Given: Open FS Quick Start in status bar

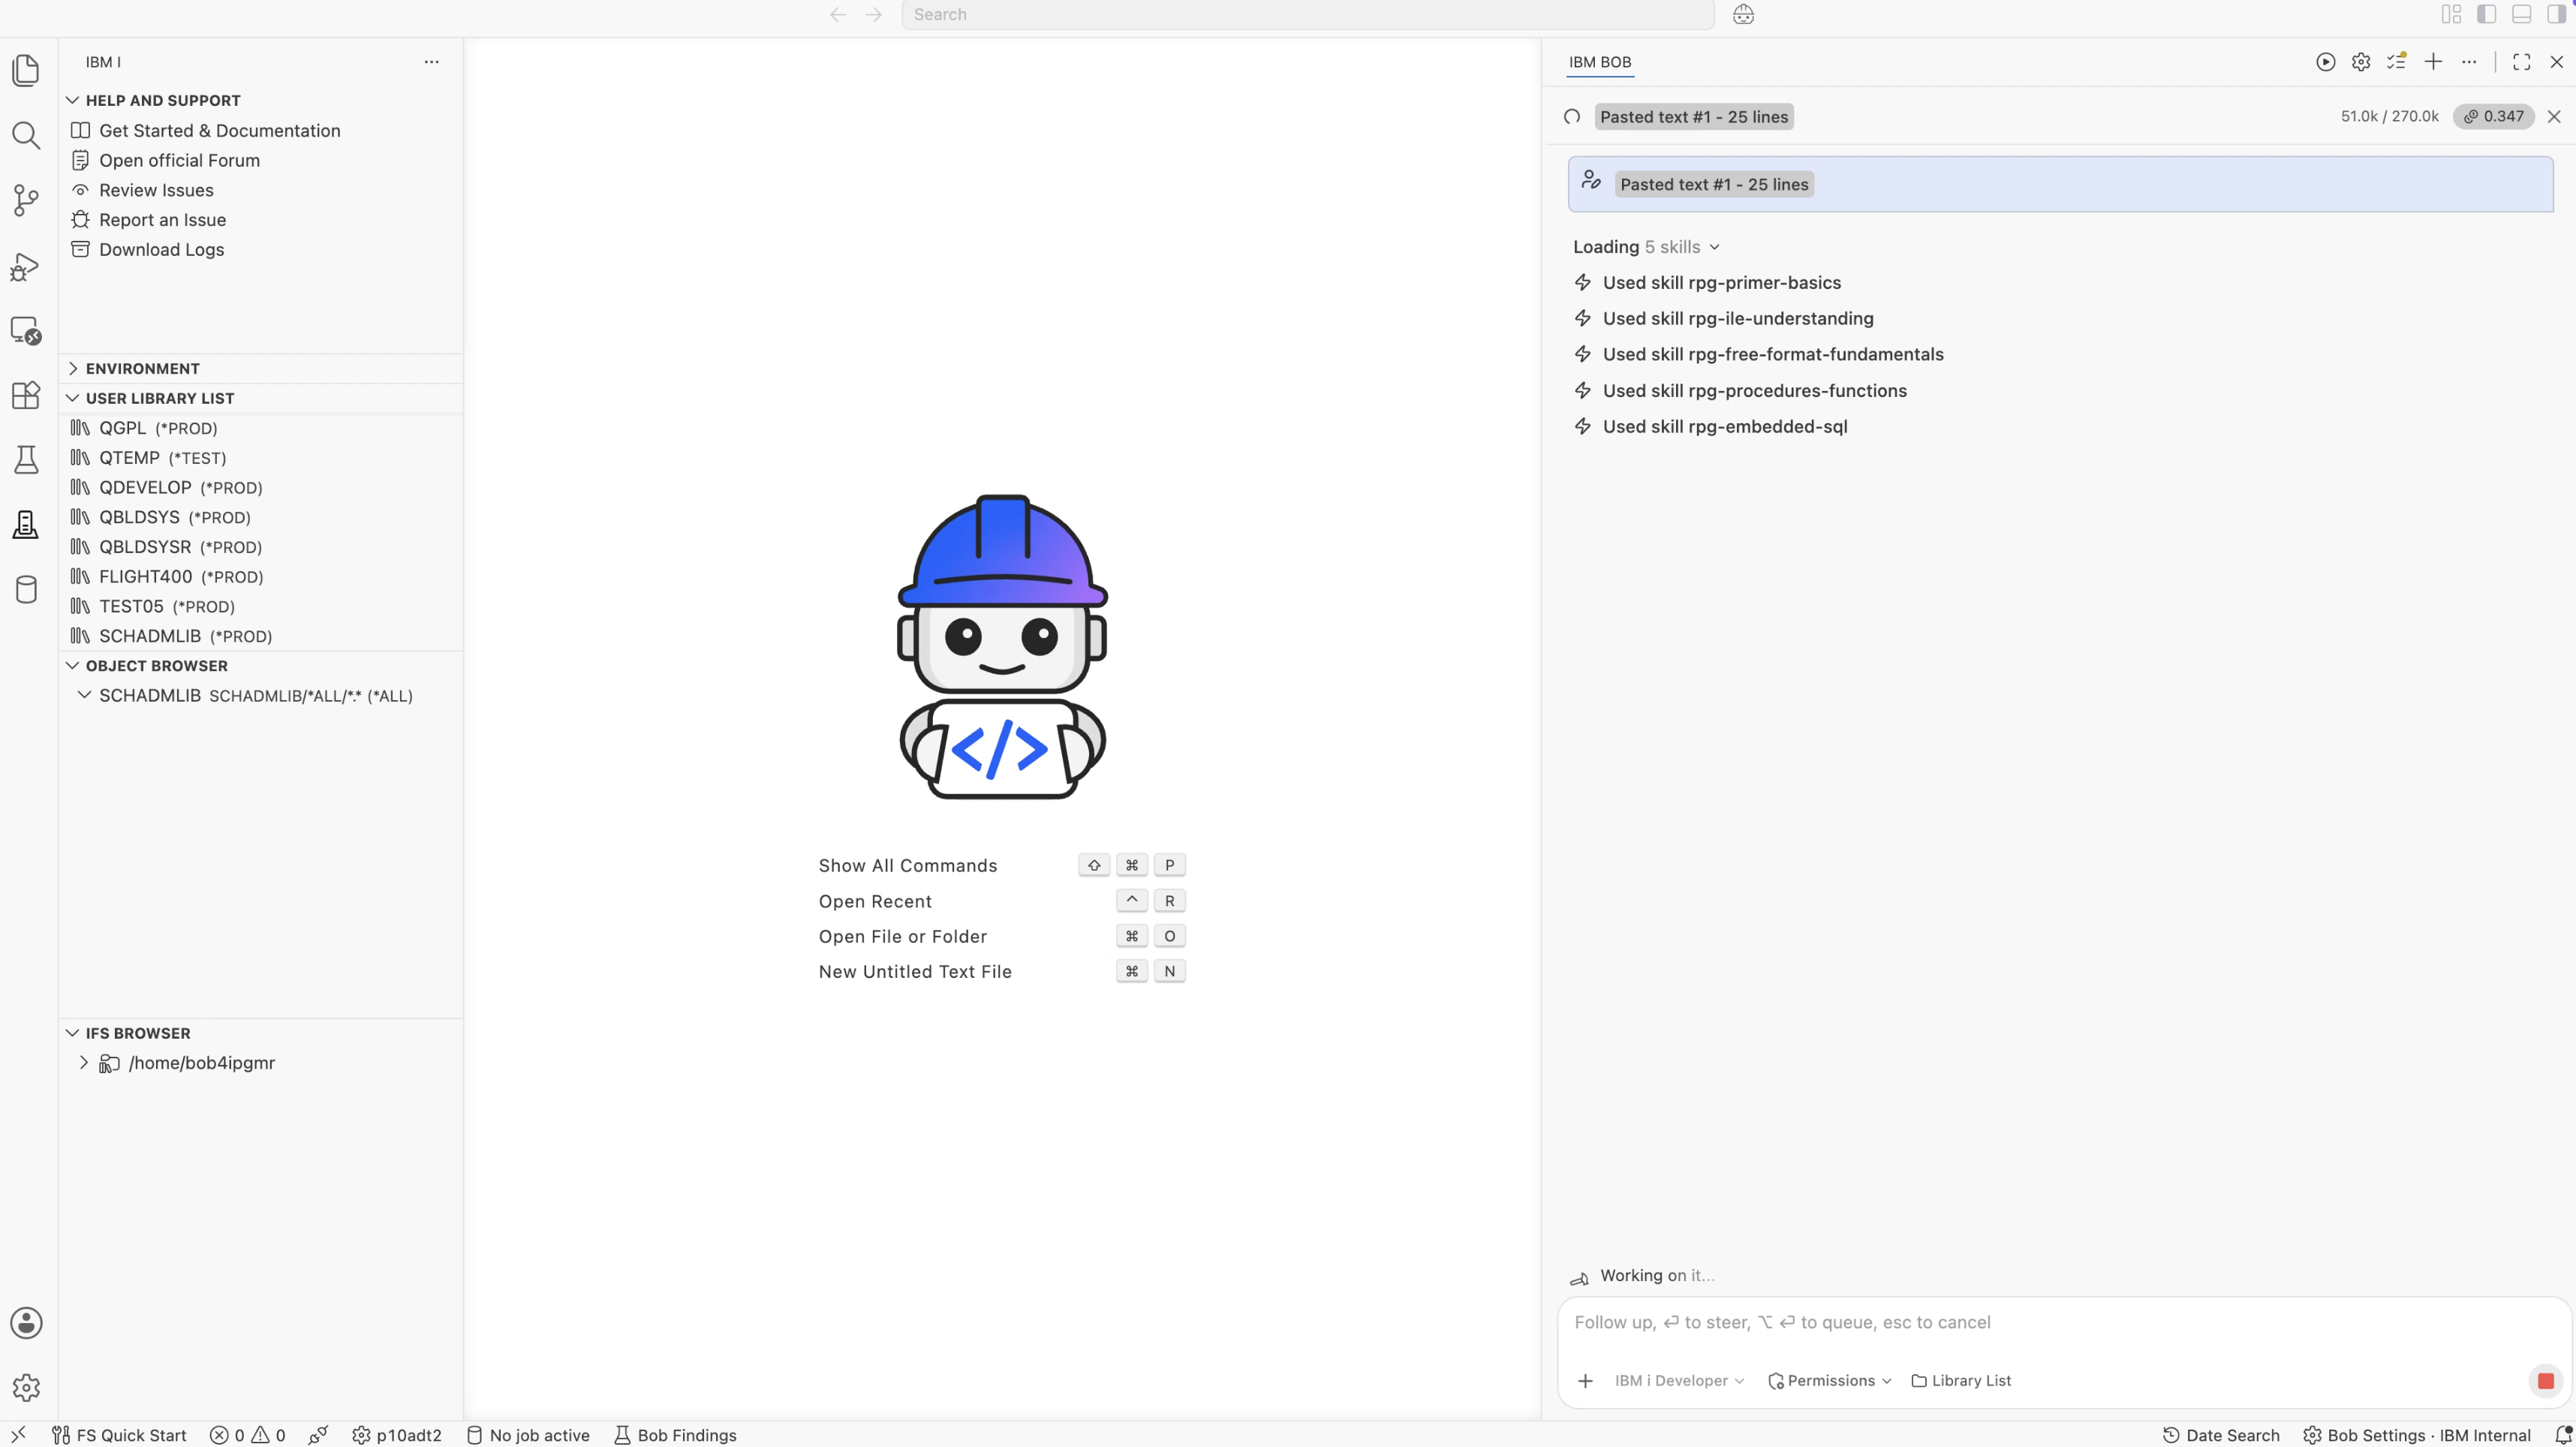Looking at the screenshot, I should click(119, 1435).
